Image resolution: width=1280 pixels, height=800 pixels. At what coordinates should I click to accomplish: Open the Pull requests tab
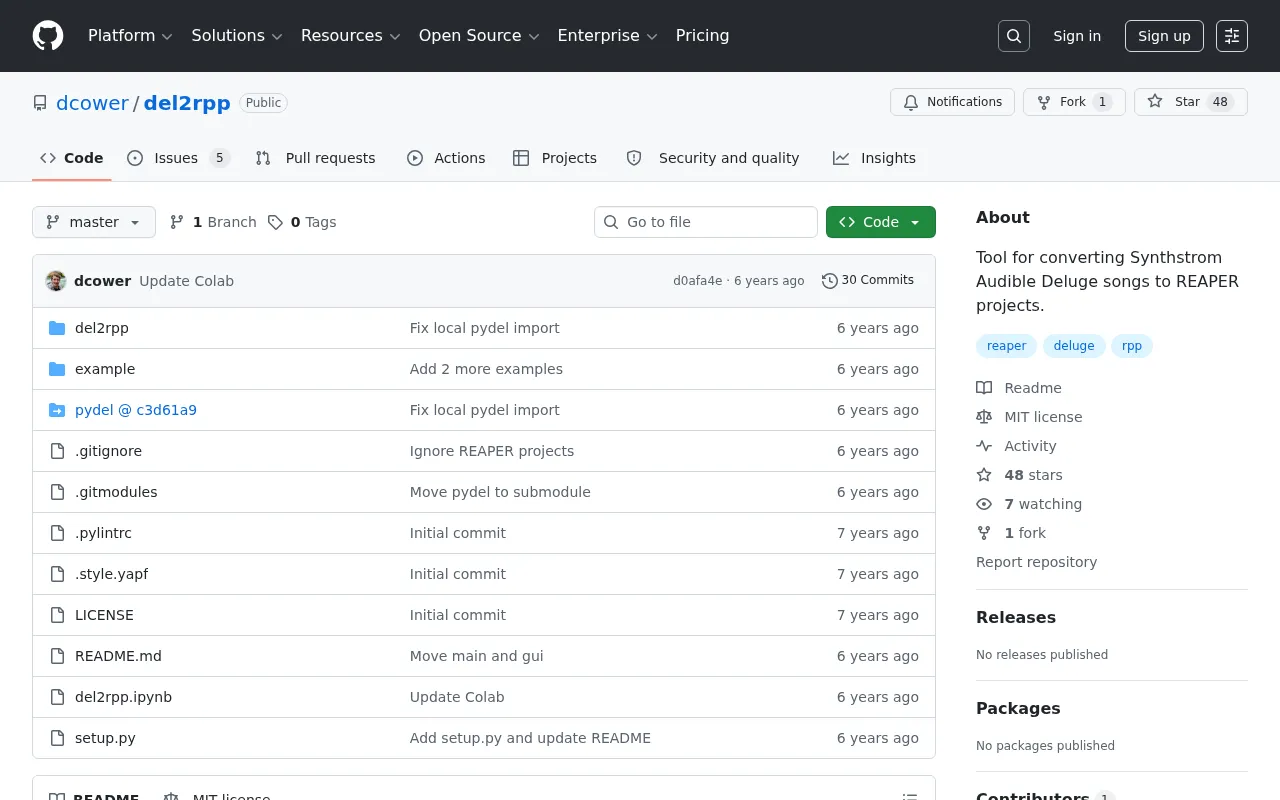click(315, 158)
